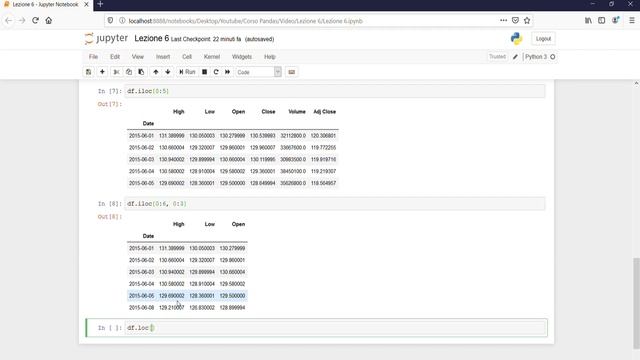Open the Firefox account icon
The width and height of the screenshot is (640, 360).
[x=615, y=20]
